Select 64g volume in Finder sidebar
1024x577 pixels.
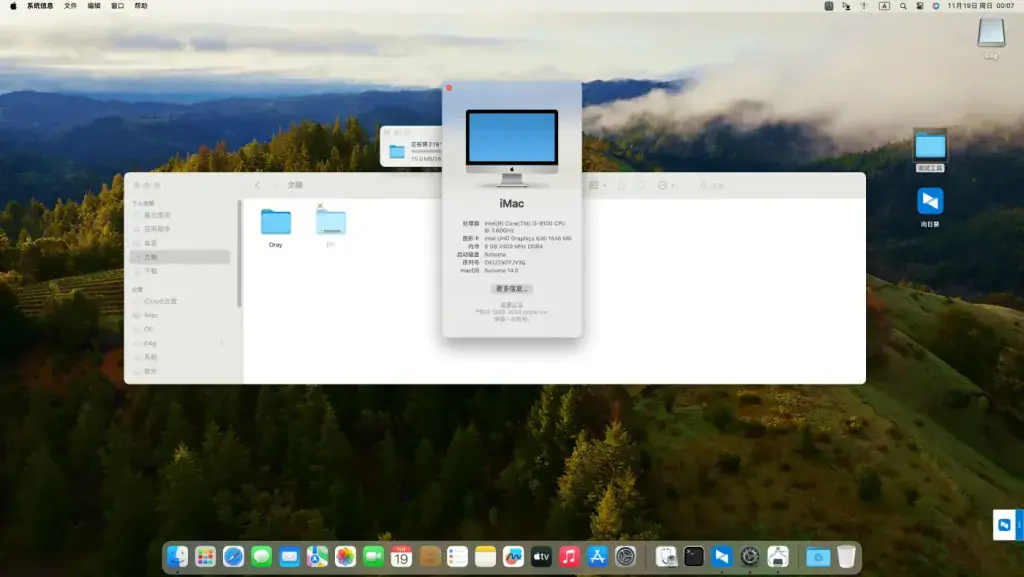click(150, 343)
